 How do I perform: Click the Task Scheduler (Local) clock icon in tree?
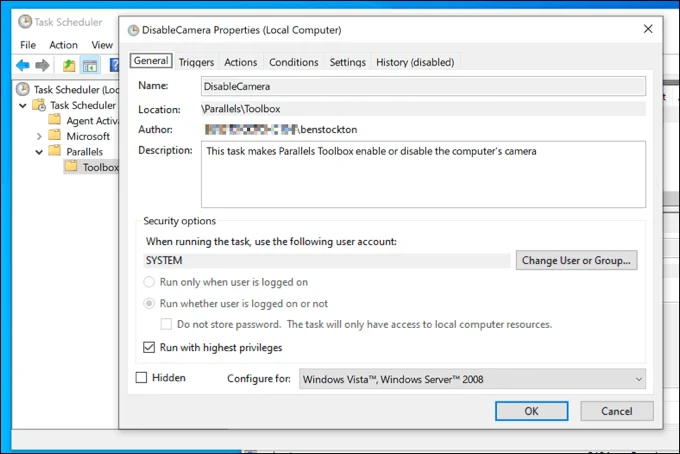click(23, 89)
